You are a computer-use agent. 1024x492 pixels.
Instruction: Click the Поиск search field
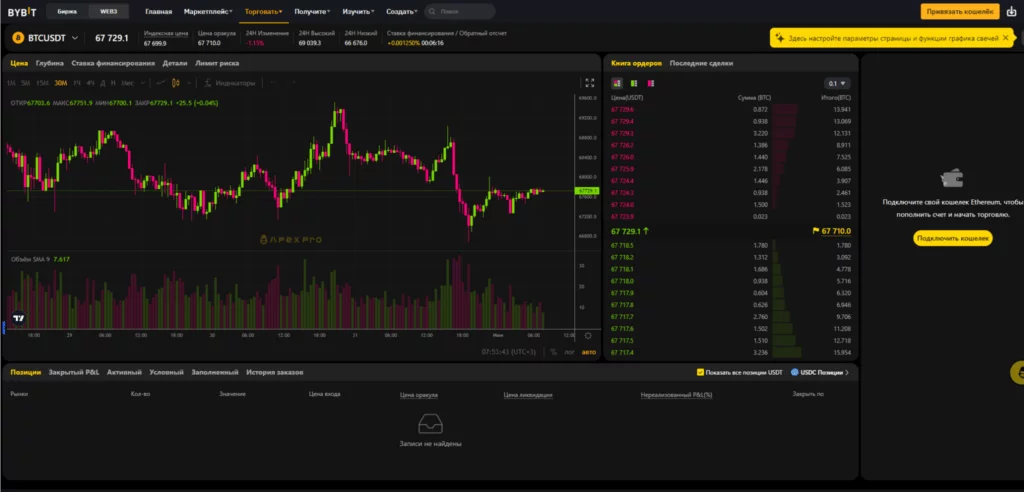460,12
